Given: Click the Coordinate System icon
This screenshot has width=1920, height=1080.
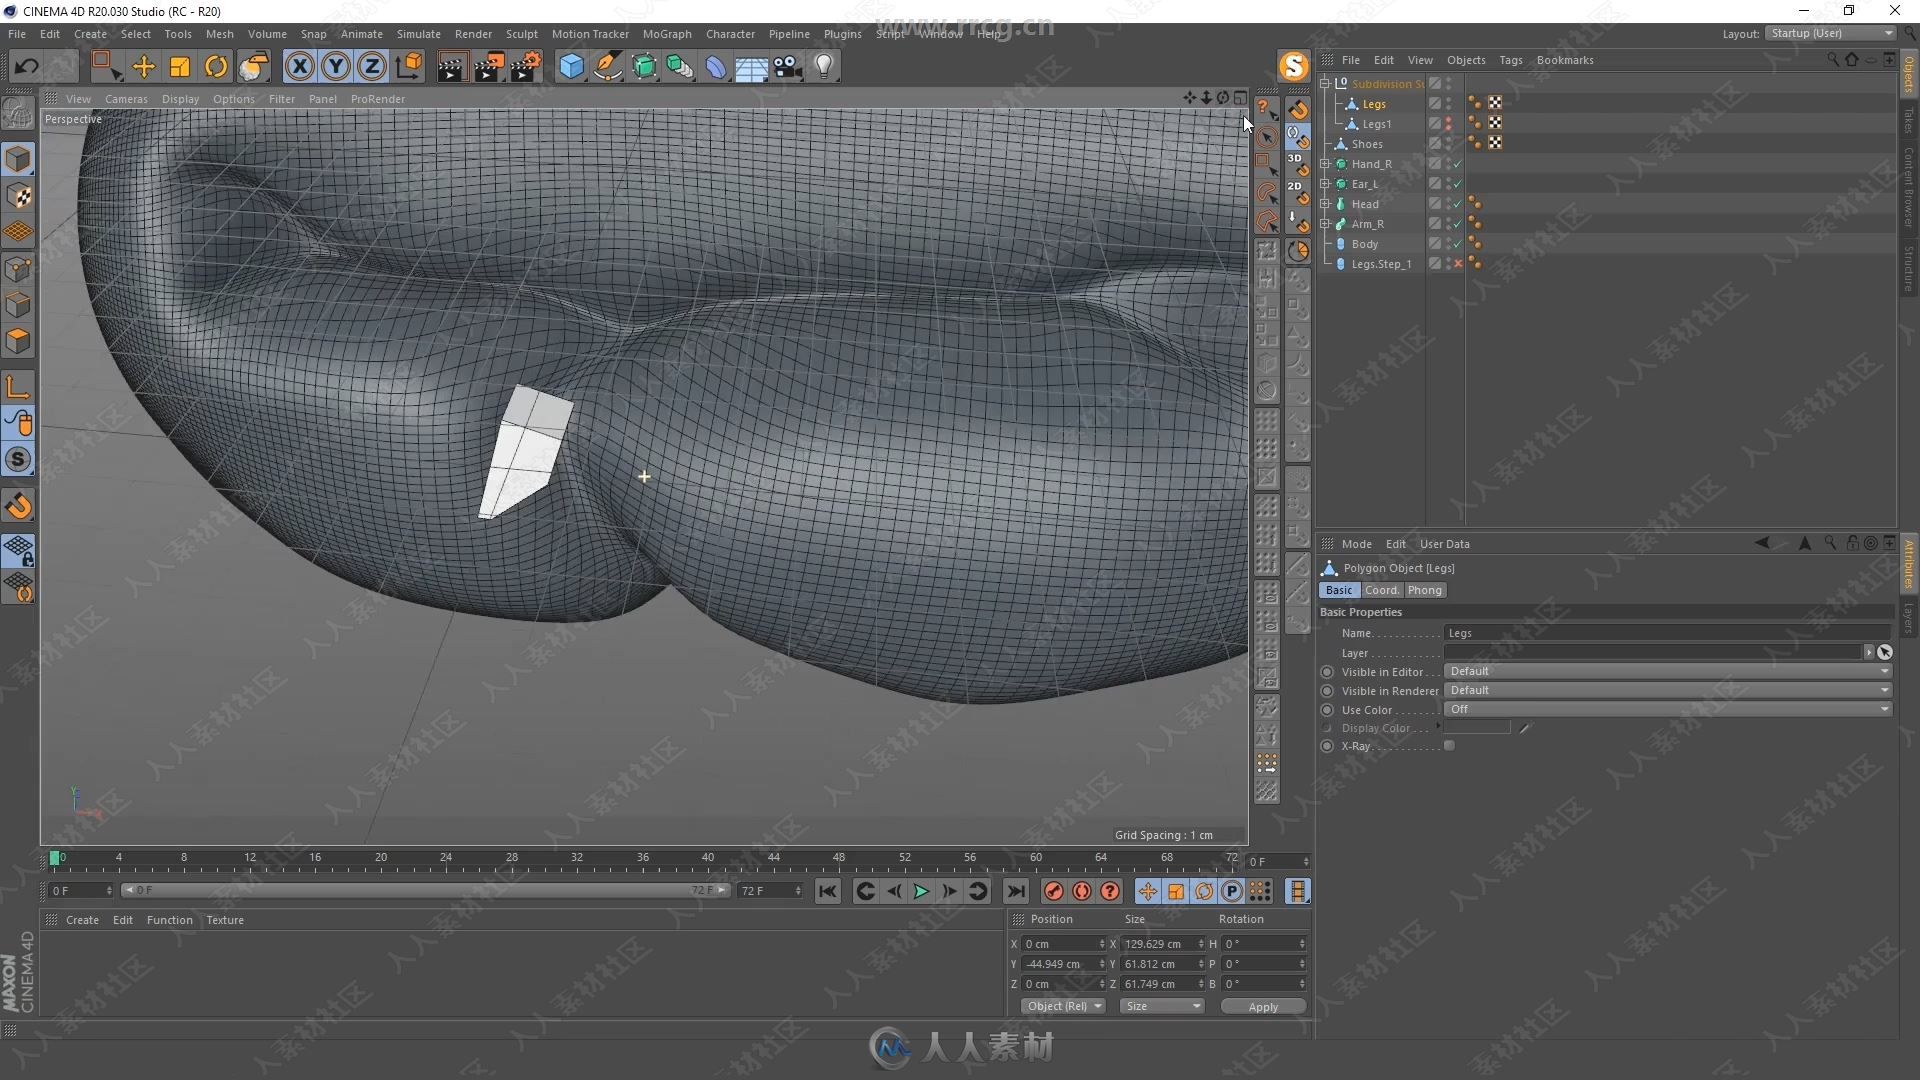Looking at the screenshot, I should (x=409, y=67).
